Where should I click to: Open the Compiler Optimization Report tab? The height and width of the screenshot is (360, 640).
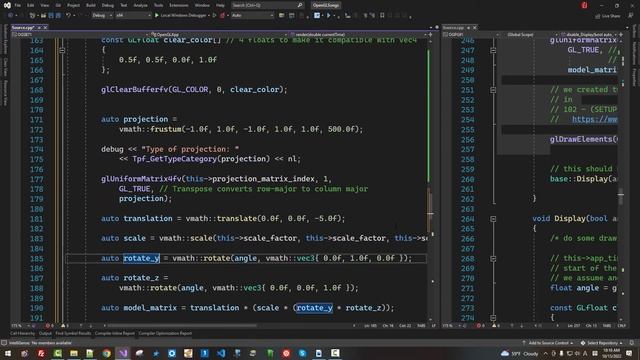165,333
